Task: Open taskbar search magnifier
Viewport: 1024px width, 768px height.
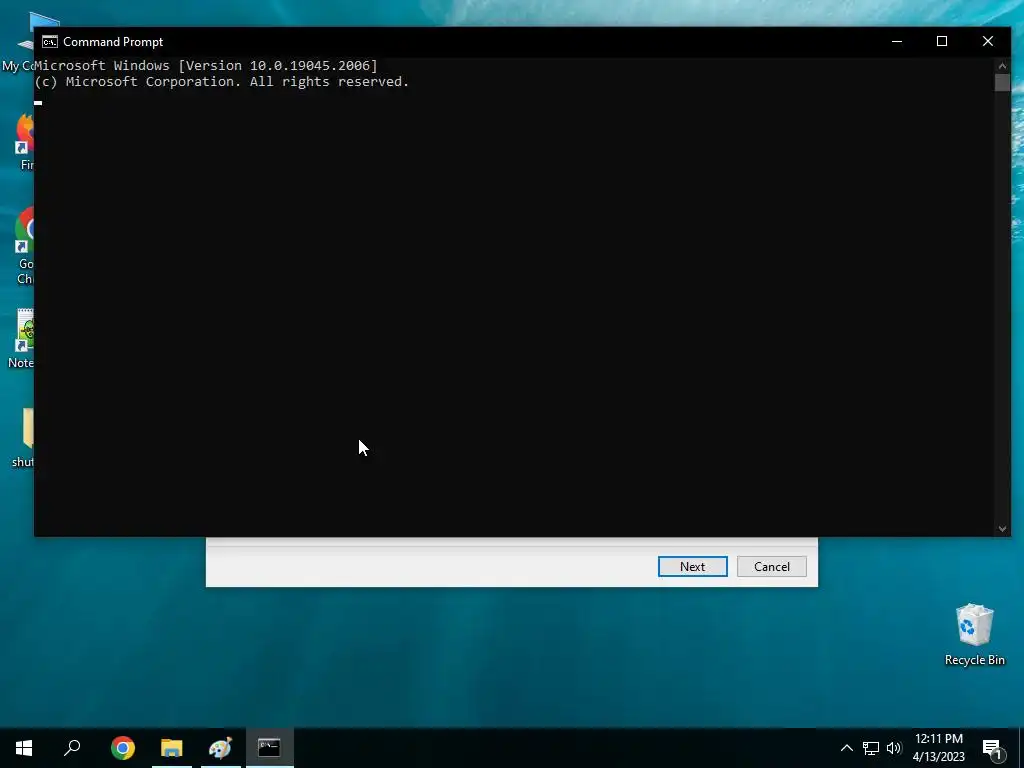Action: (x=72, y=748)
